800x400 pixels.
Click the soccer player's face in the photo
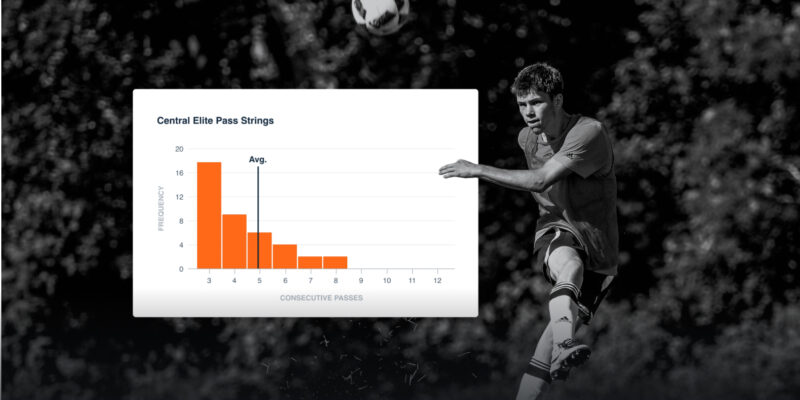[x=538, y=98]
